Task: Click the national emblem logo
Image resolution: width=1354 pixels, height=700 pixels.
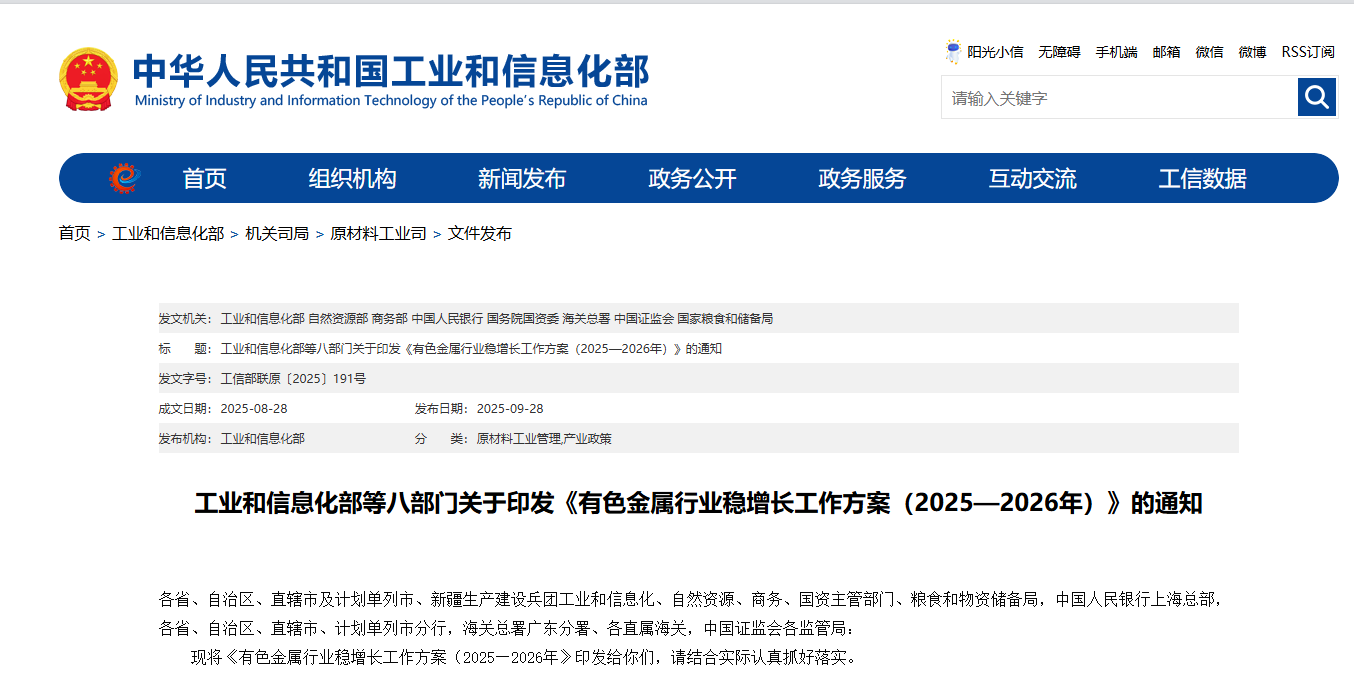Action: click(x=88, y=79)
